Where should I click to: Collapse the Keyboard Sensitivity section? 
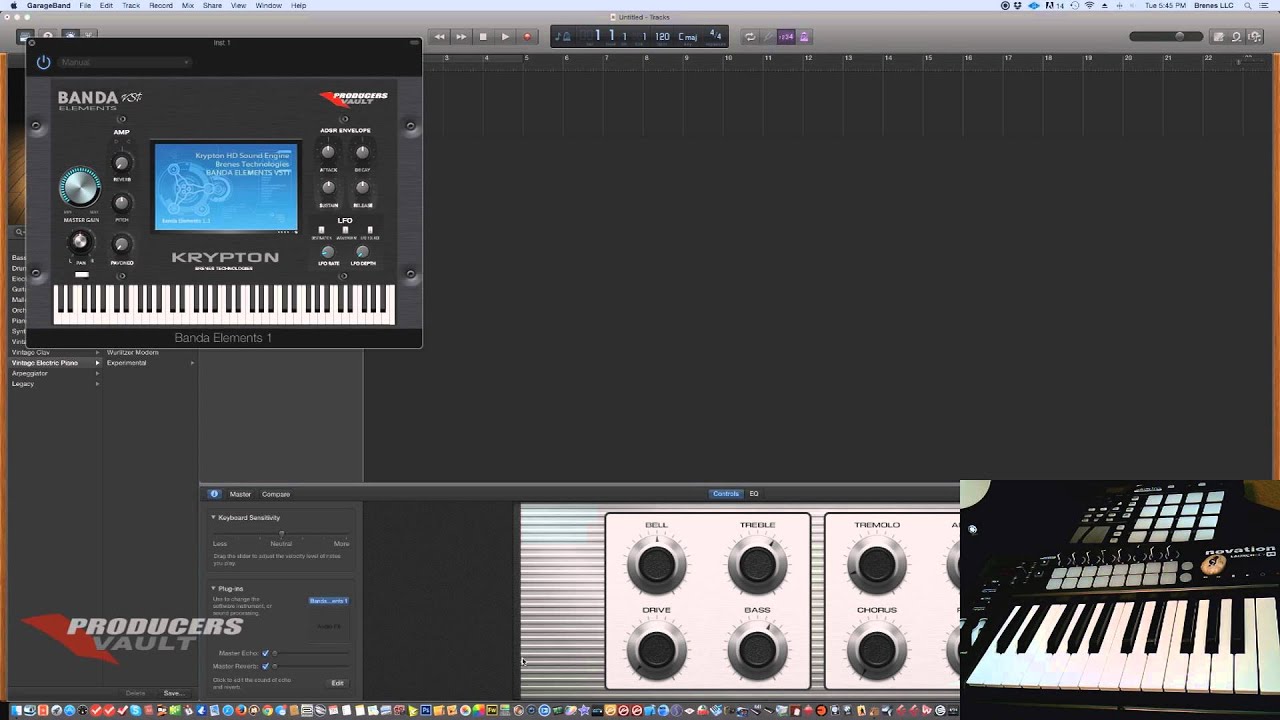(x=213, y=518)
